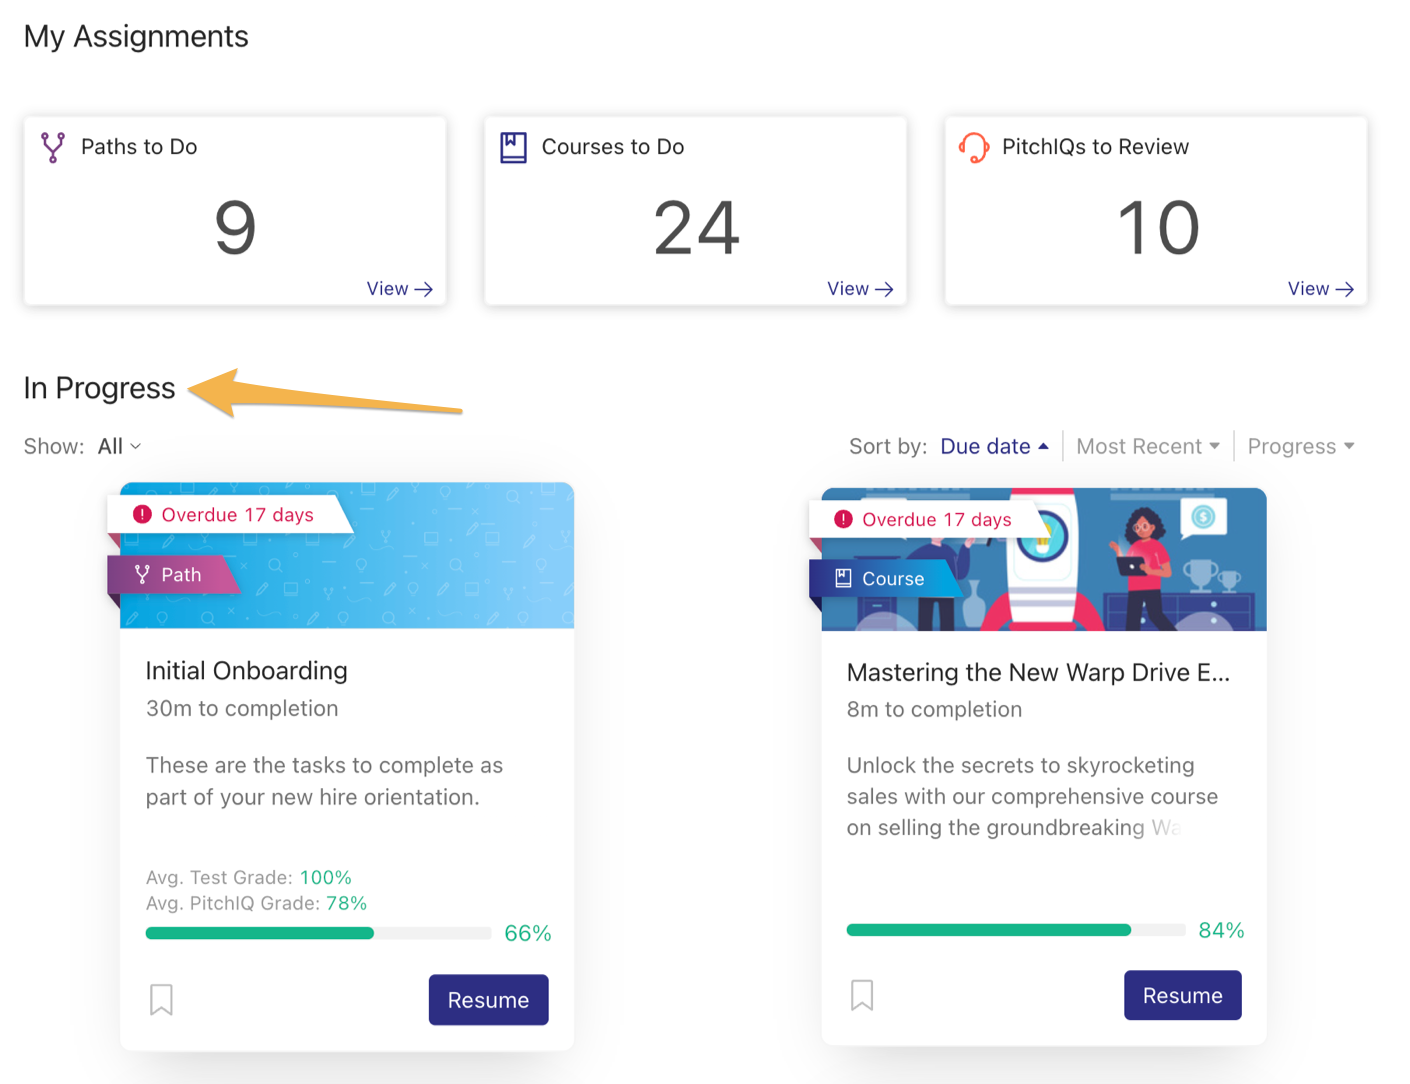Viewport: 1410px width, 1084px height.
Task: View the 9 Paths to Do
Action: click(399, 289)
